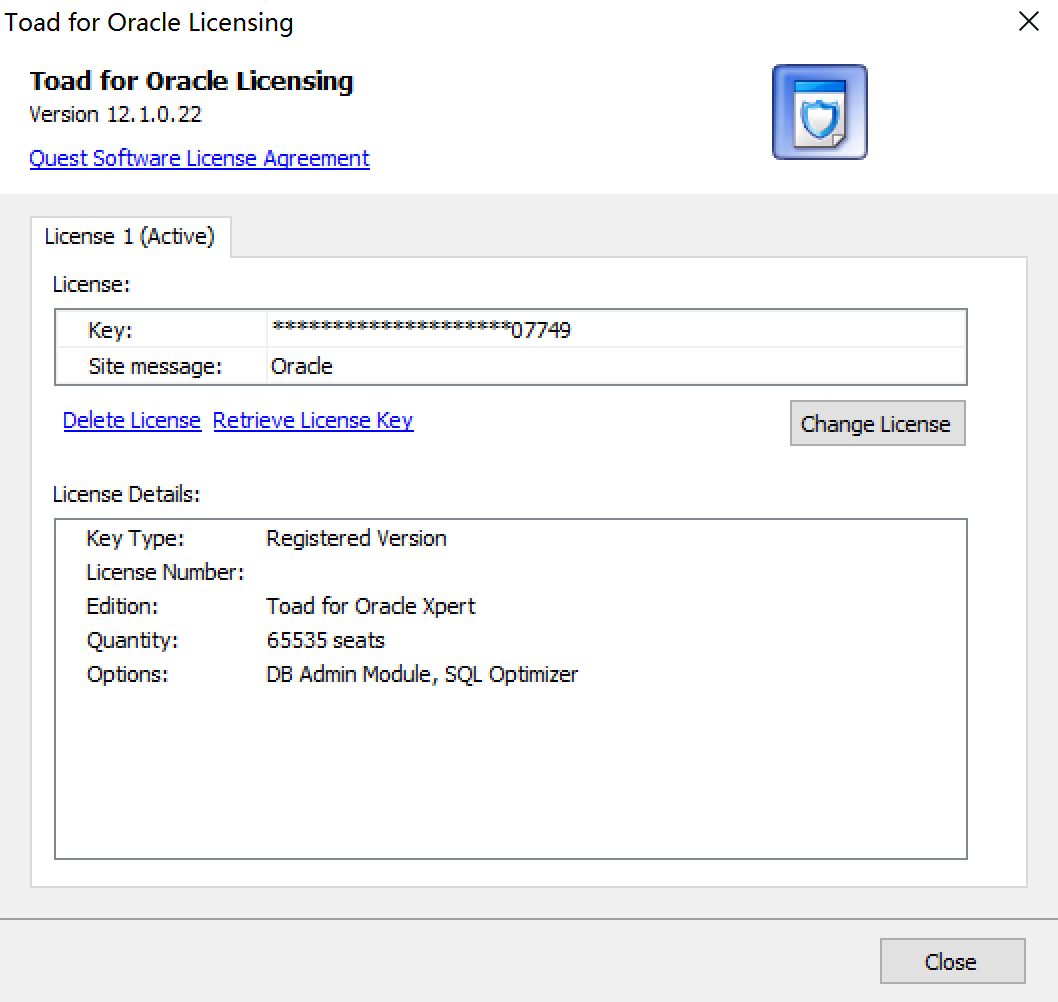Select the License 1 (Active) tab

pos(130,237)
